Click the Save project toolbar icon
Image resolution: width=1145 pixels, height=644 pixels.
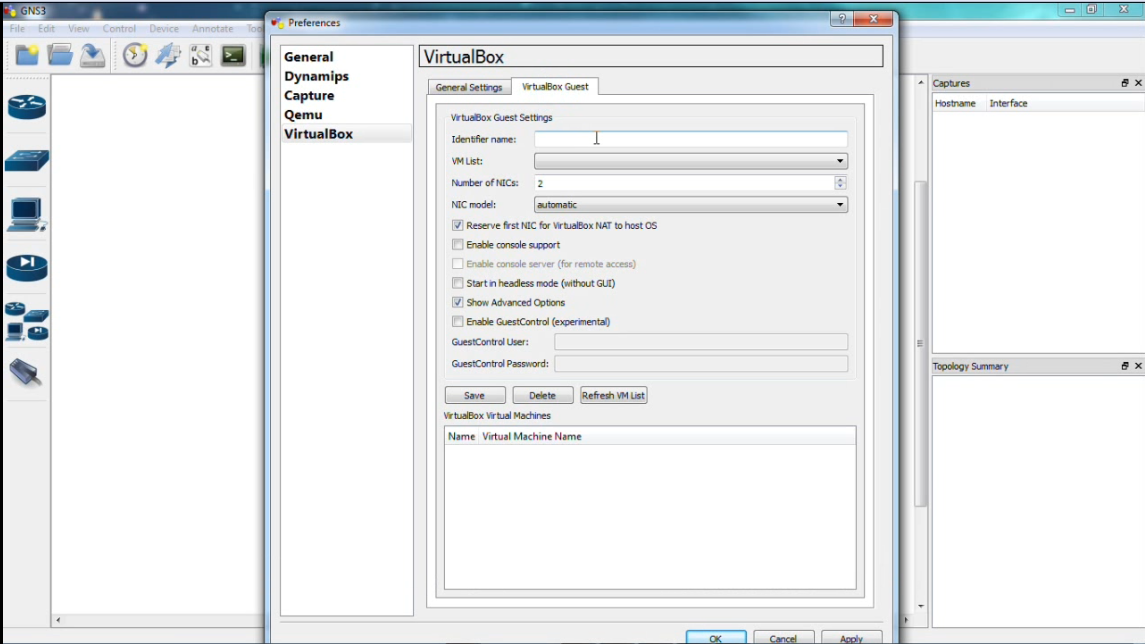coord(93,55)
